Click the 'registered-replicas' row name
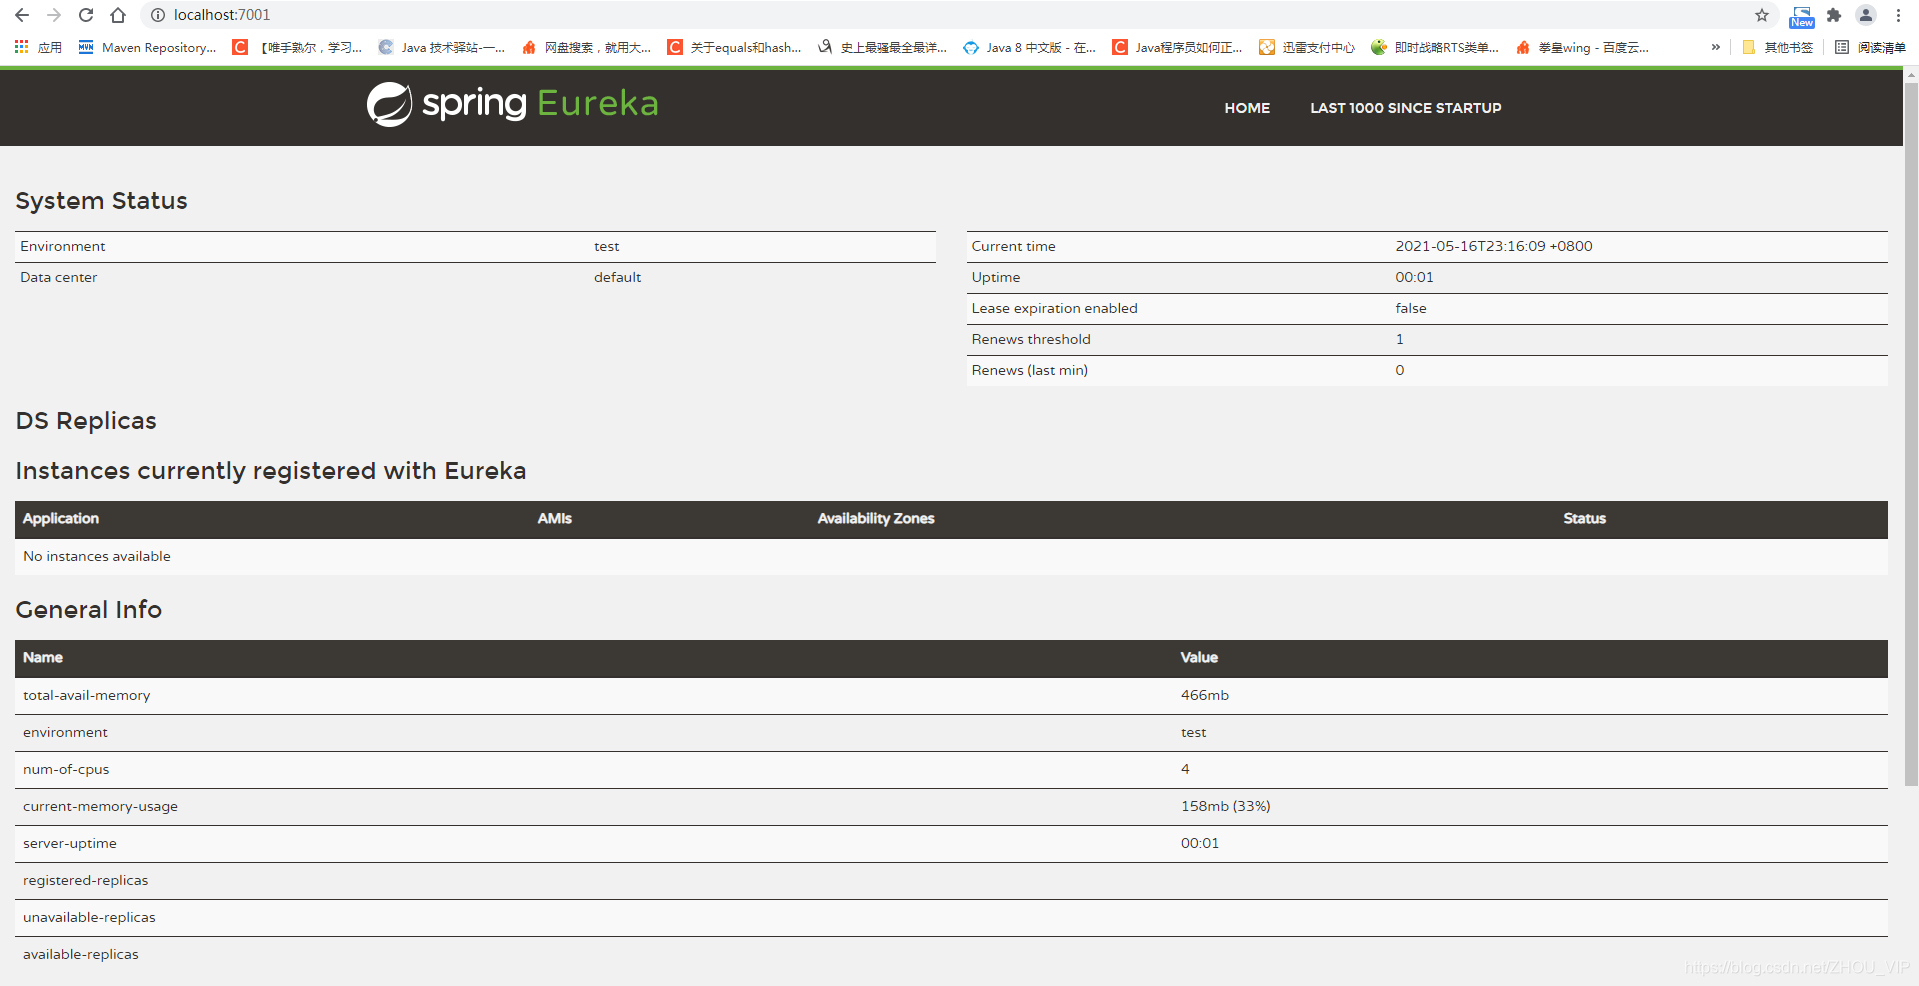This screenshot has height=986, width=1919. (x=86, y=880)
